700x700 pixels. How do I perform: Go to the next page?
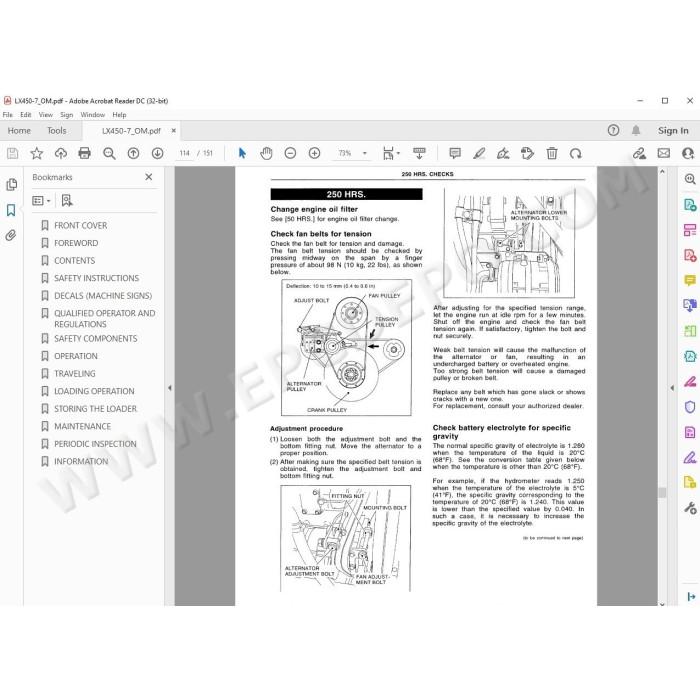click(157, 154)
